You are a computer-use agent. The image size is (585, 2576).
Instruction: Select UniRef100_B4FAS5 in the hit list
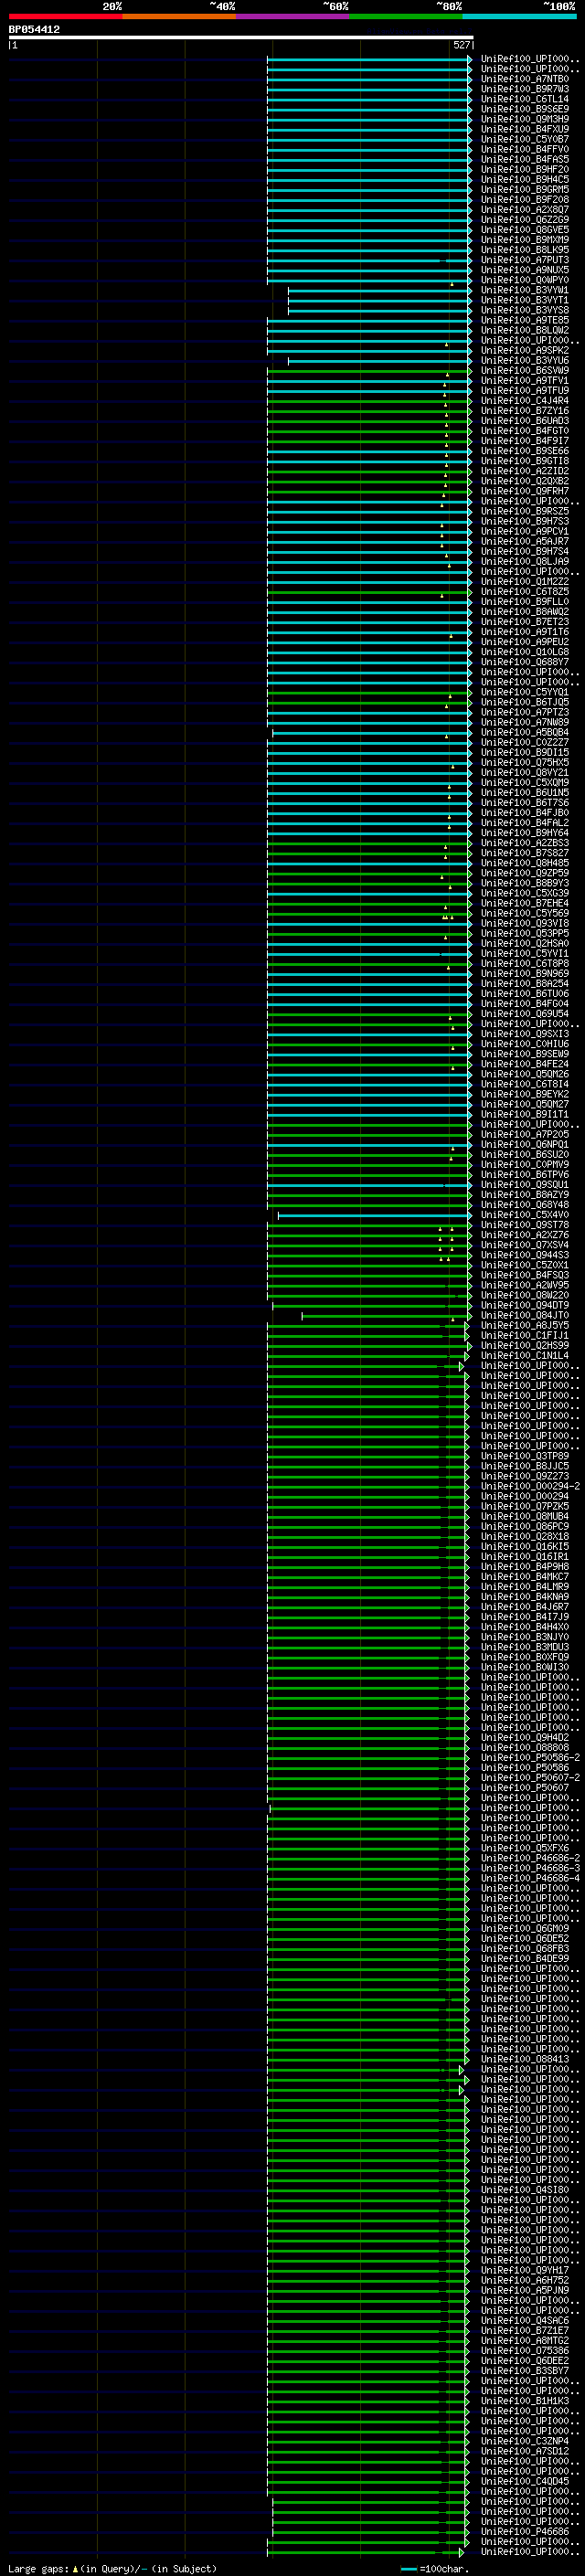(525, 159)
